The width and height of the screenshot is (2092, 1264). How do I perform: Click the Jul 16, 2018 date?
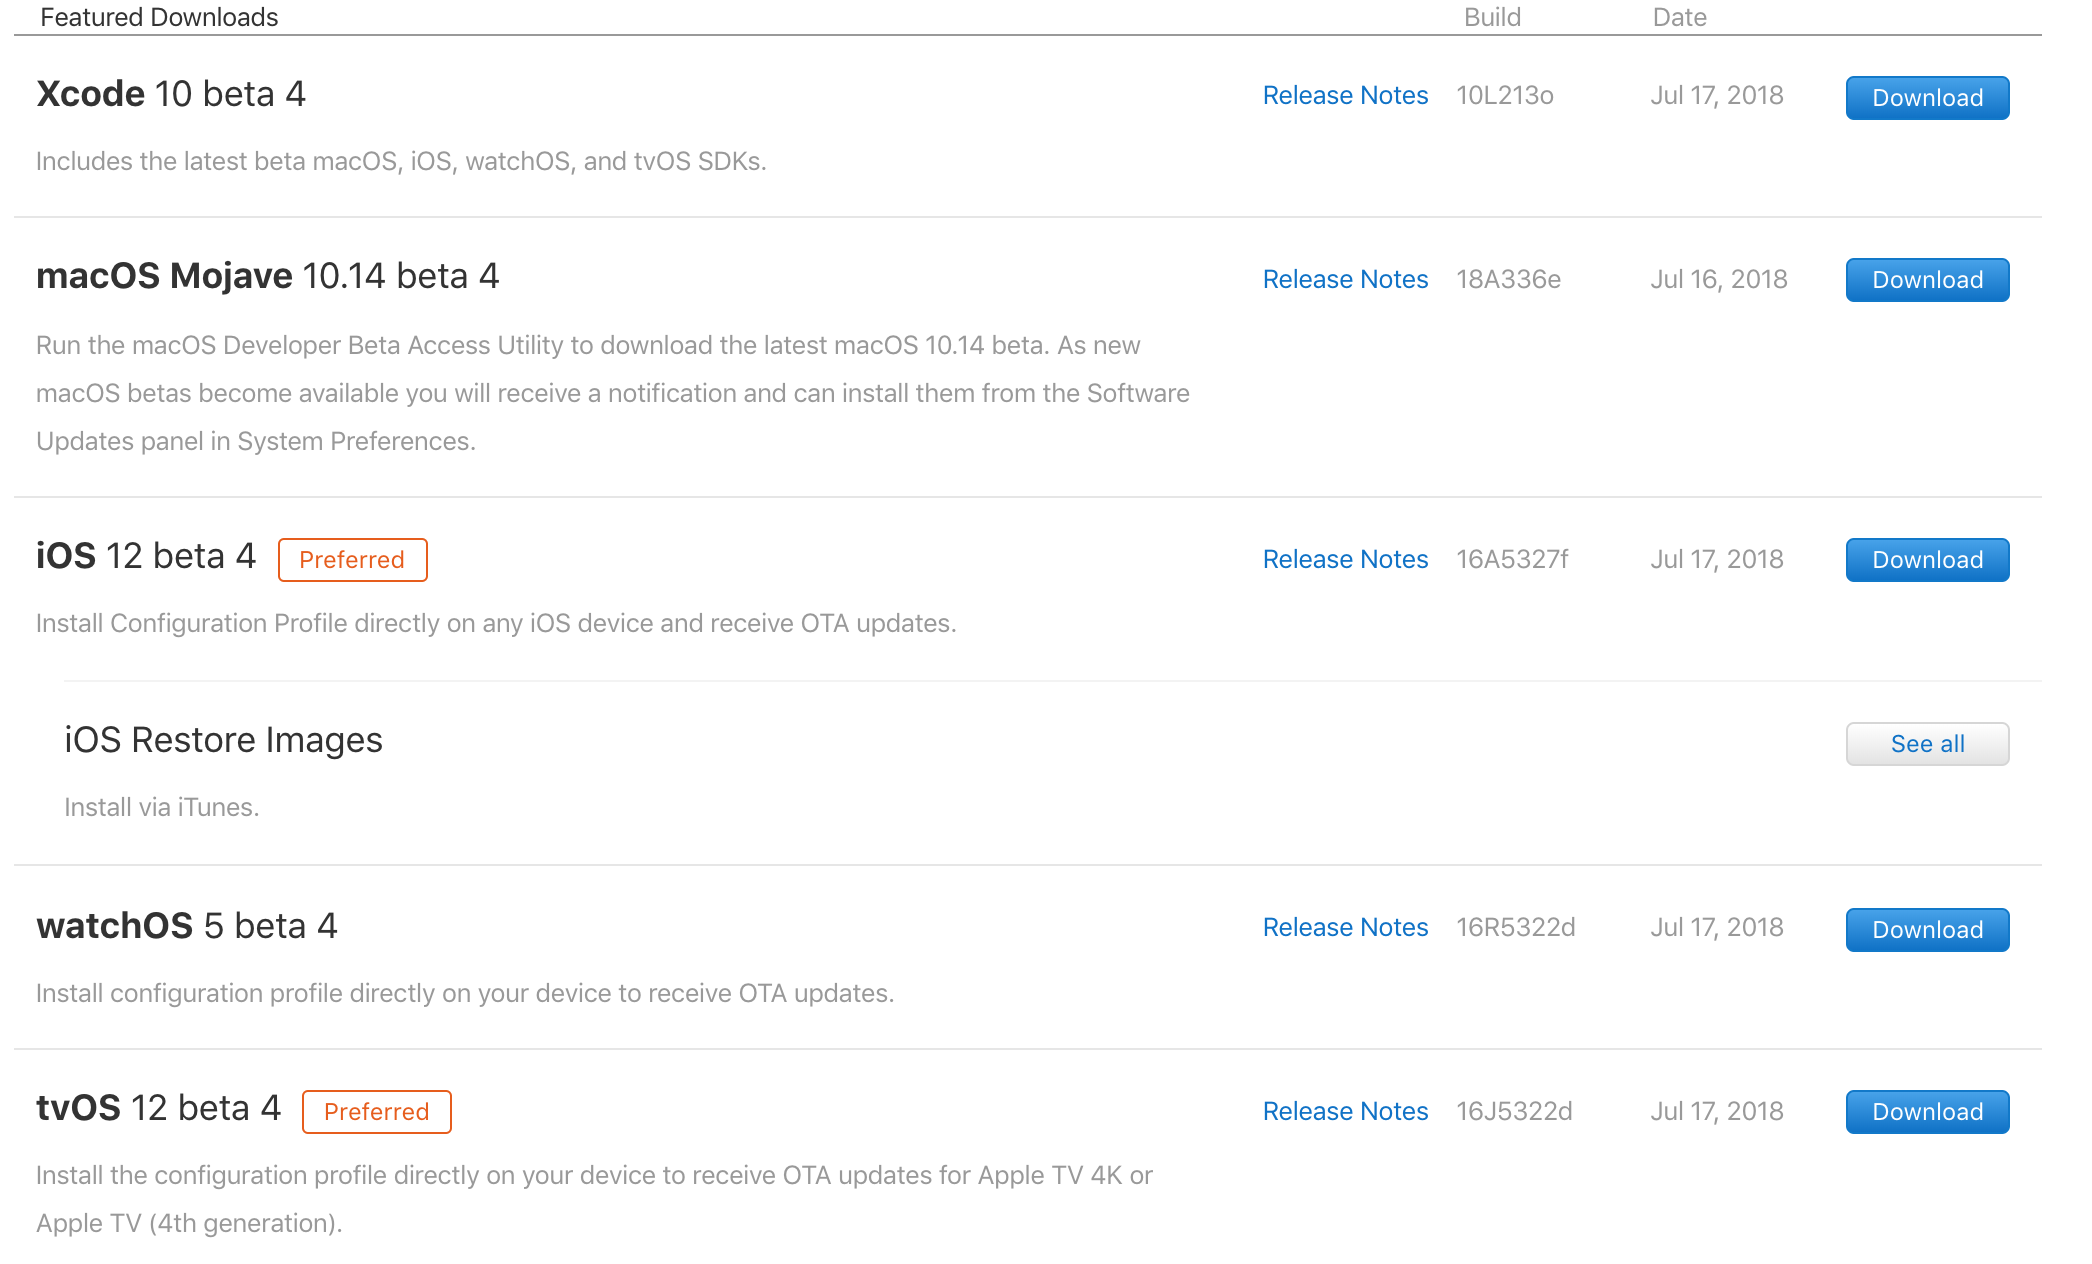1719,279
